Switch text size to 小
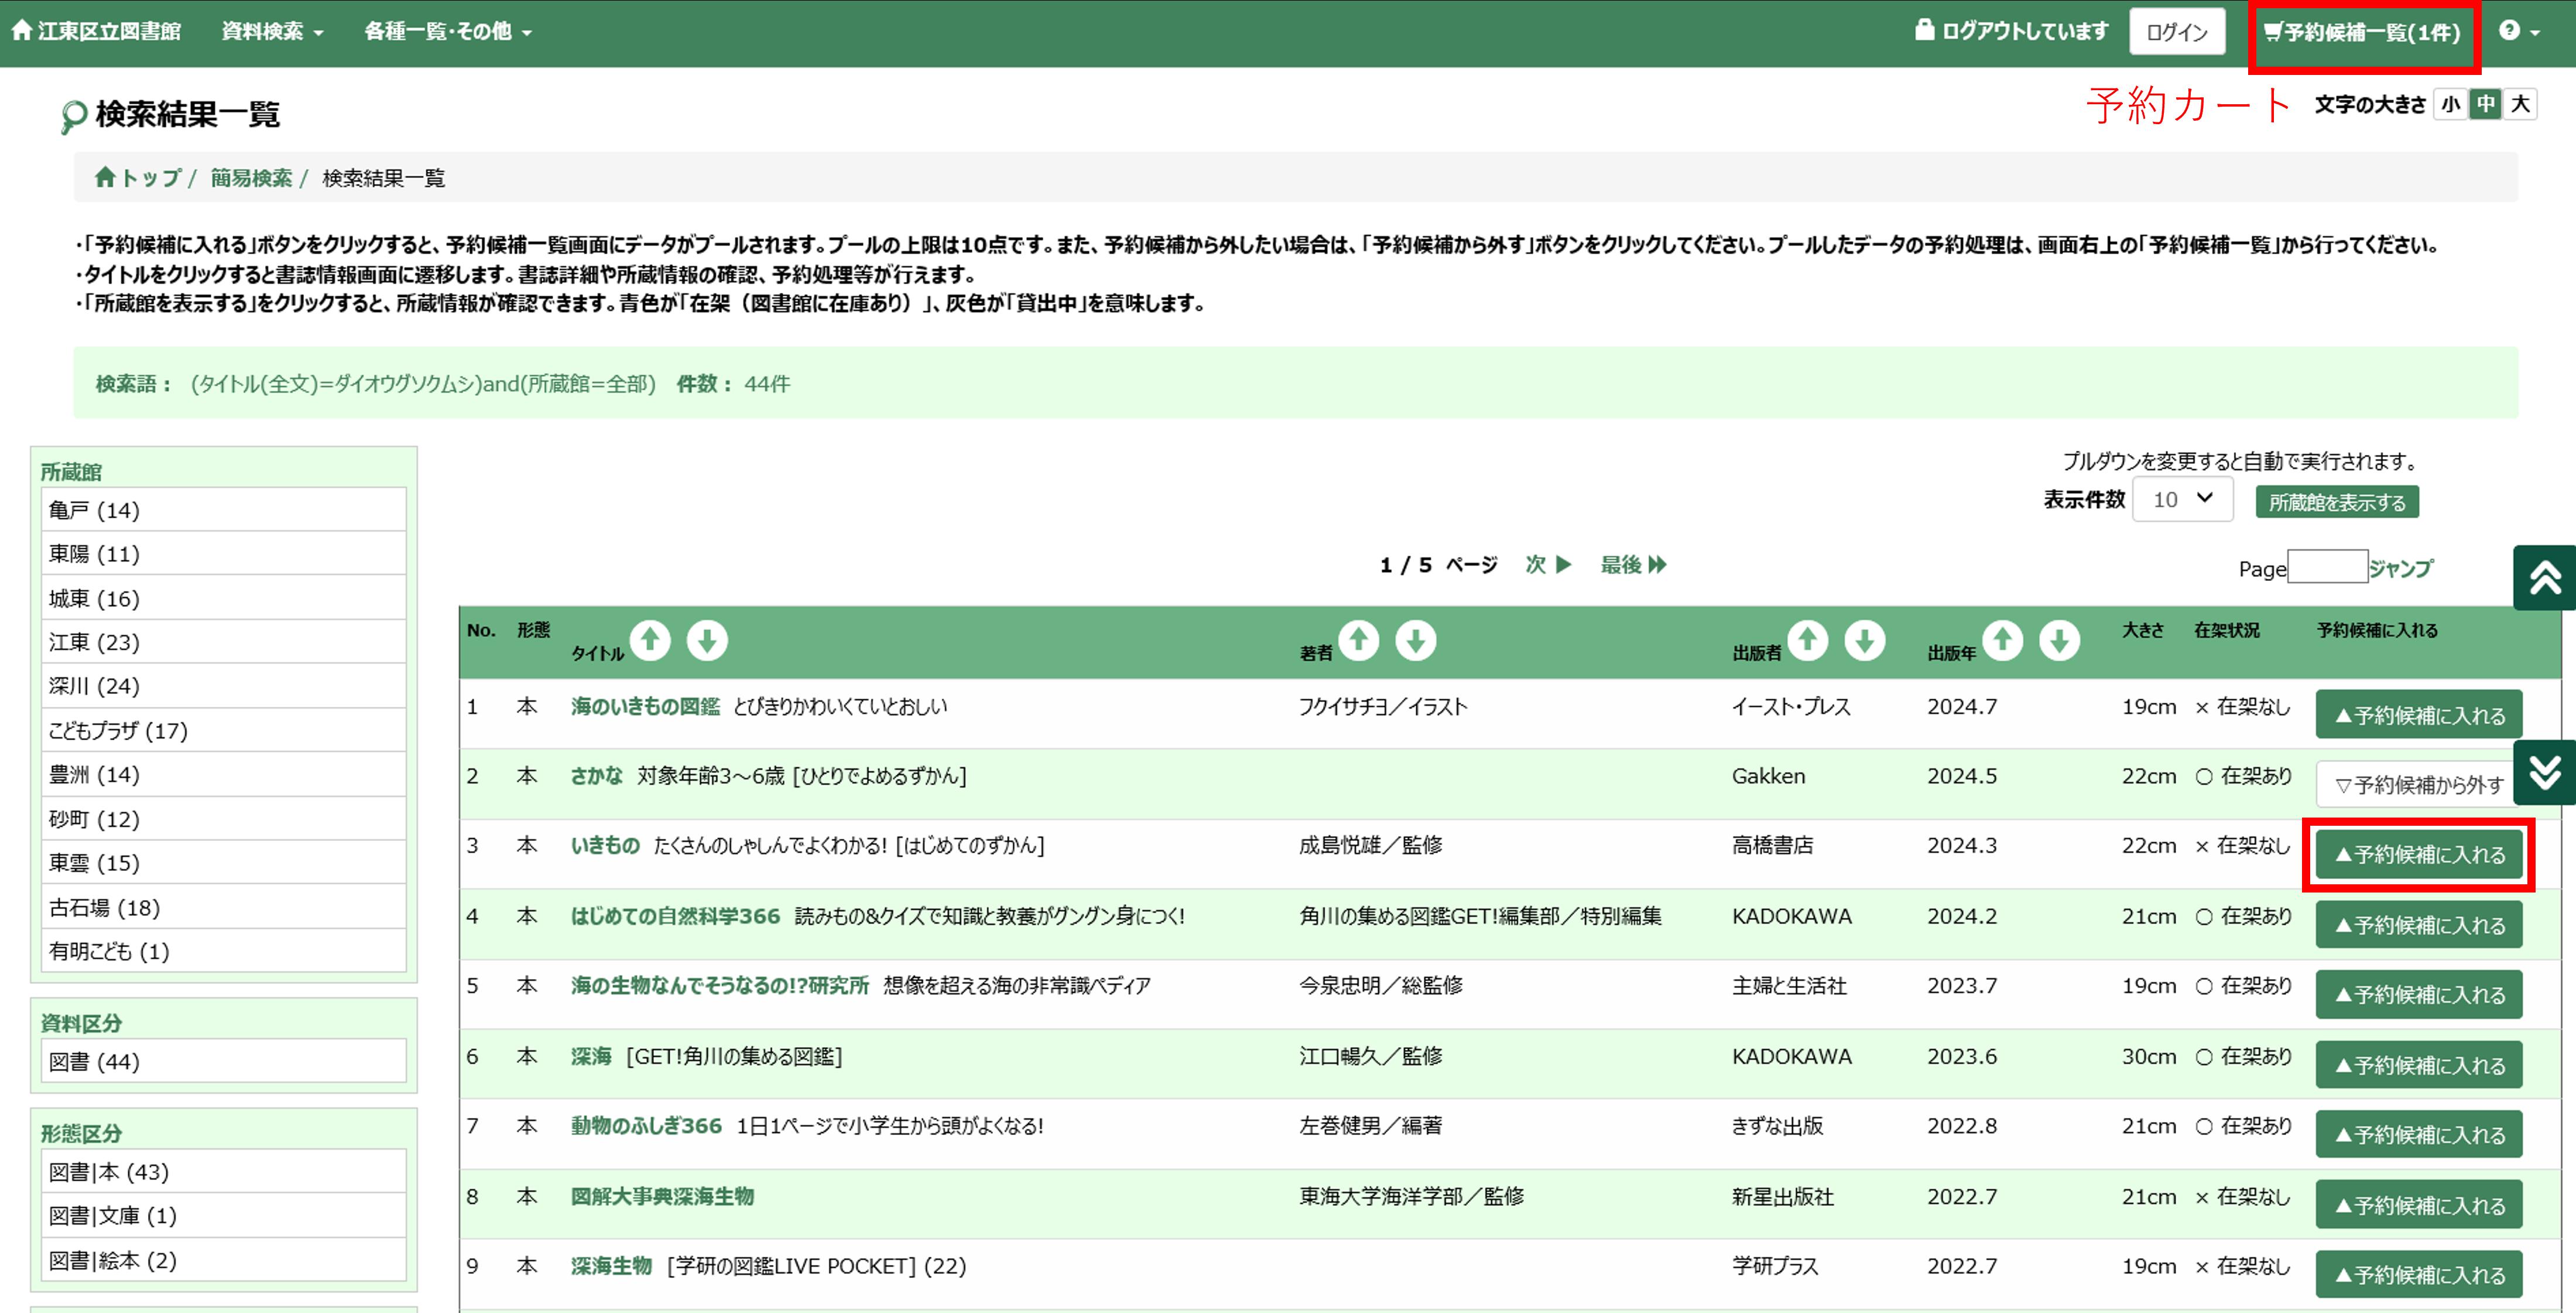Image resolution: width=2576 pixels, height=1313 pixels. (2450, 104)
